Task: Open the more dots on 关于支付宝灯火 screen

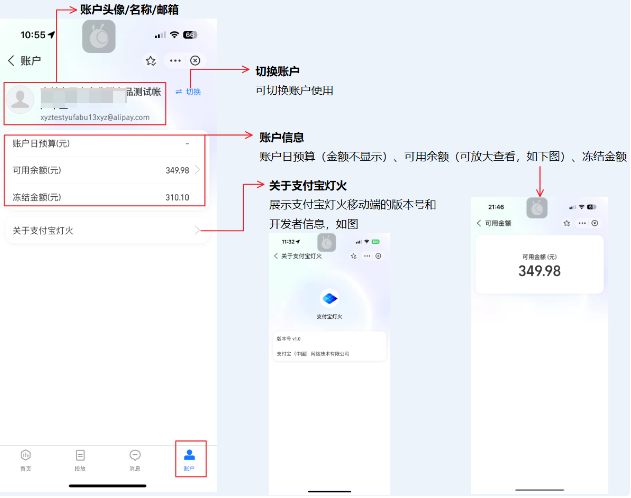Action: click(x=367, y=256)
